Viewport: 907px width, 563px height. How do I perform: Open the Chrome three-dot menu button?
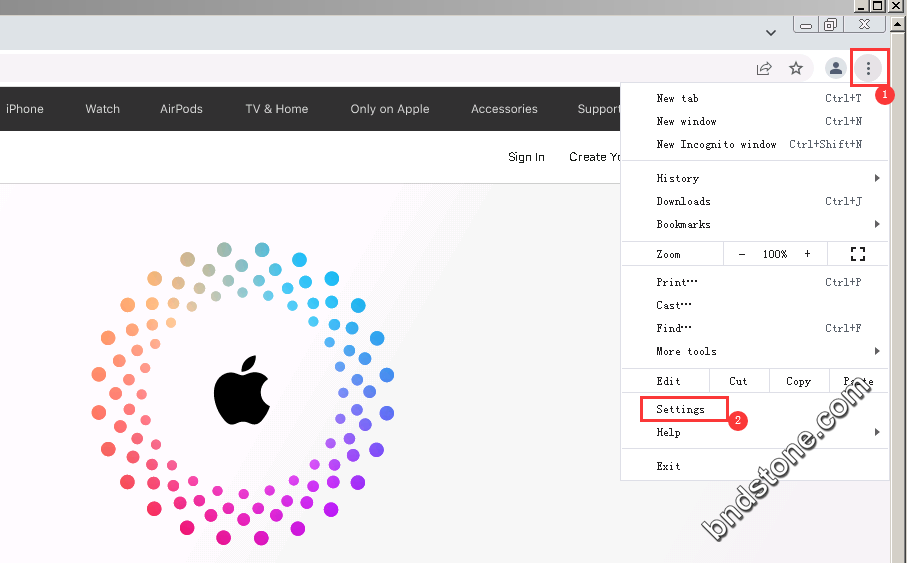(868, 68)
